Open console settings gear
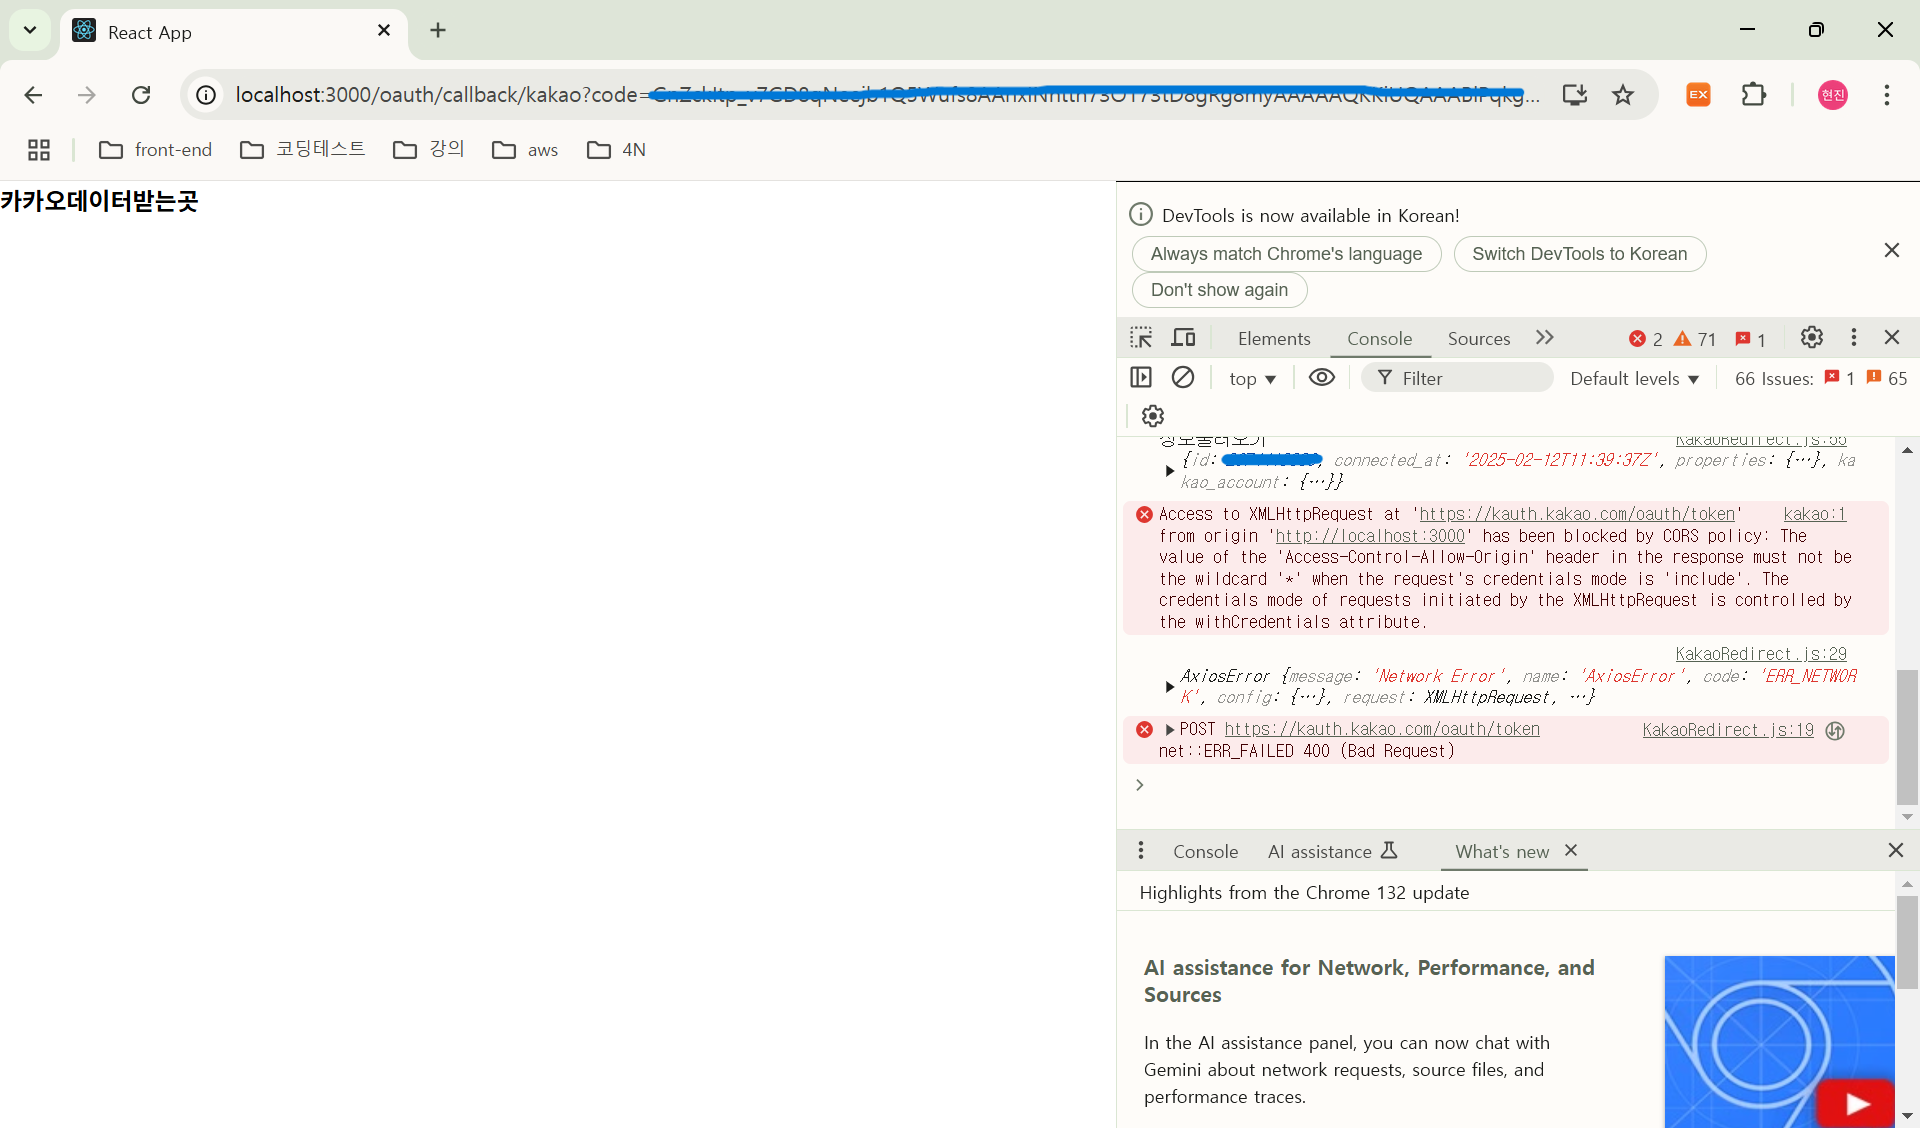The width and height of the screenshot is (1920, 1128). [1153, 416]
